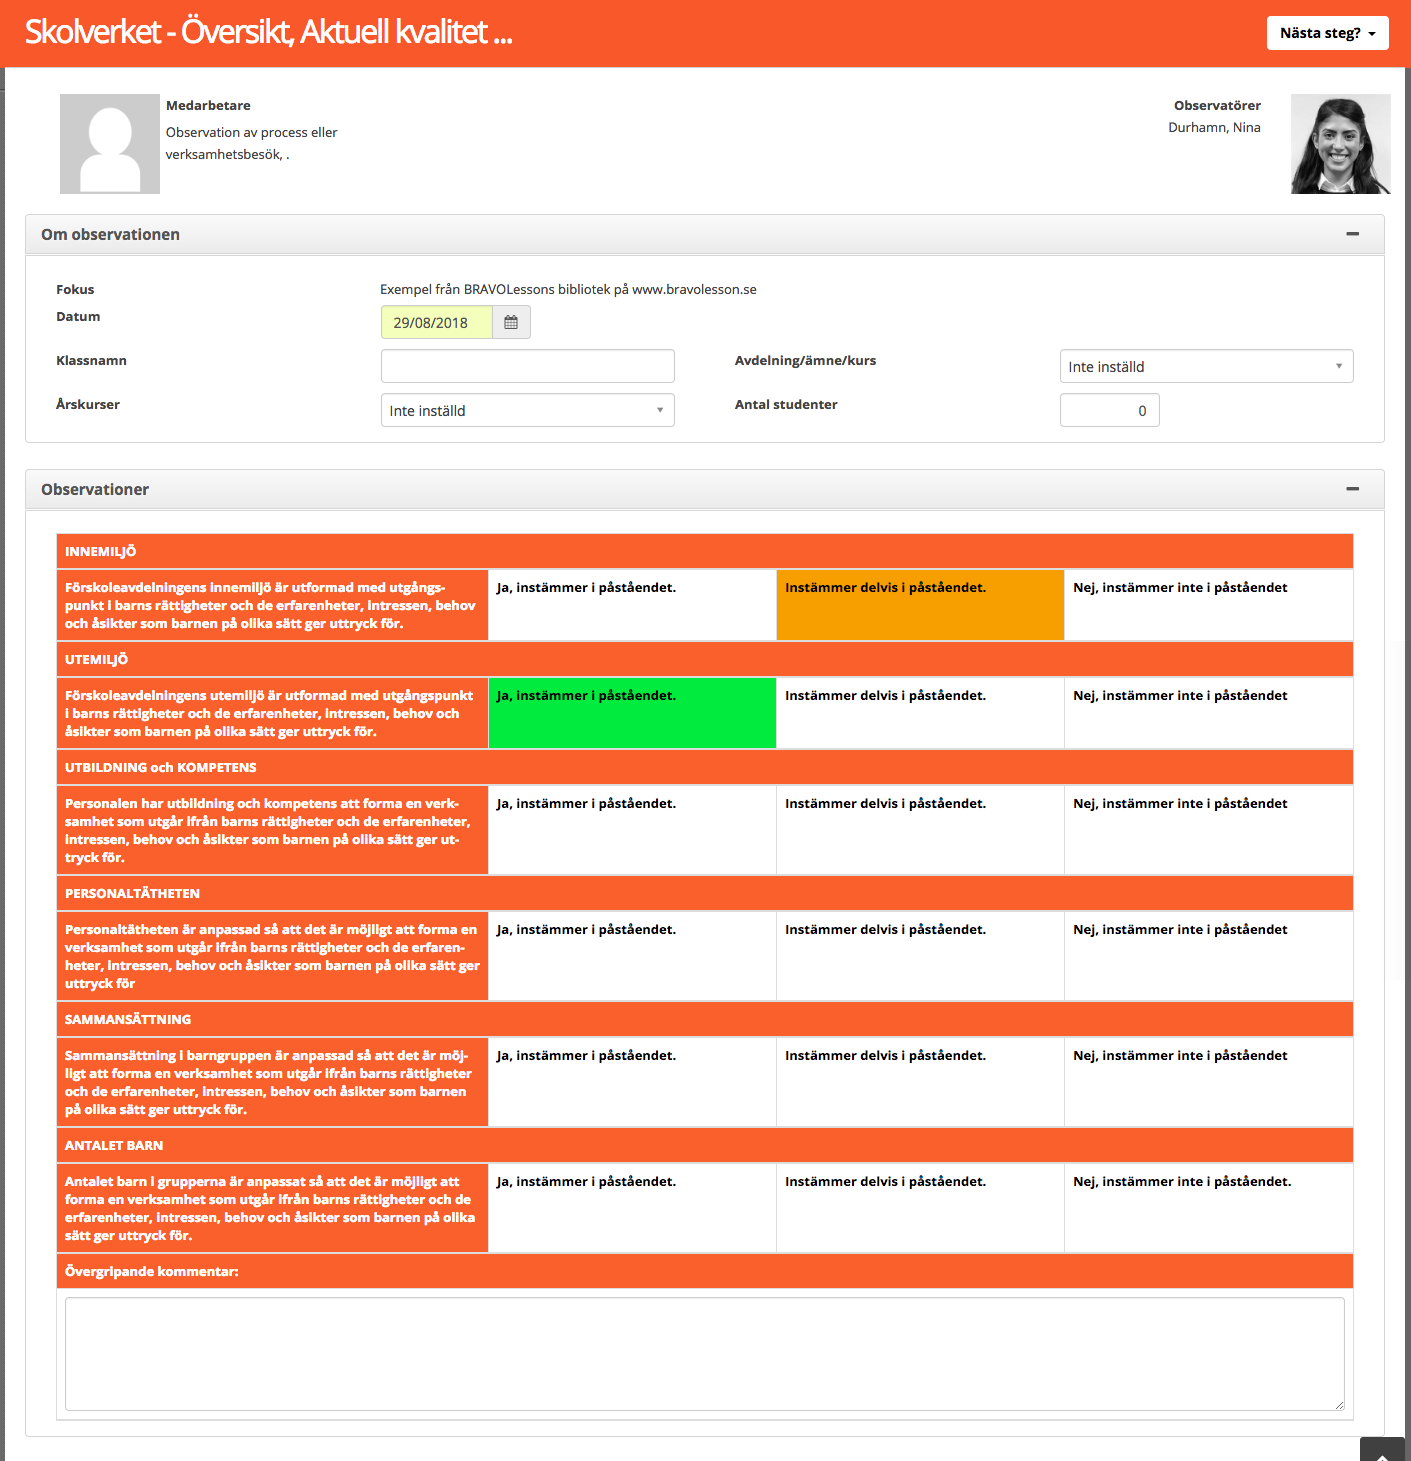1411x1461 pixels.
Task: Open the Nästa steg? dropdown
Action: pos(1327,33)
